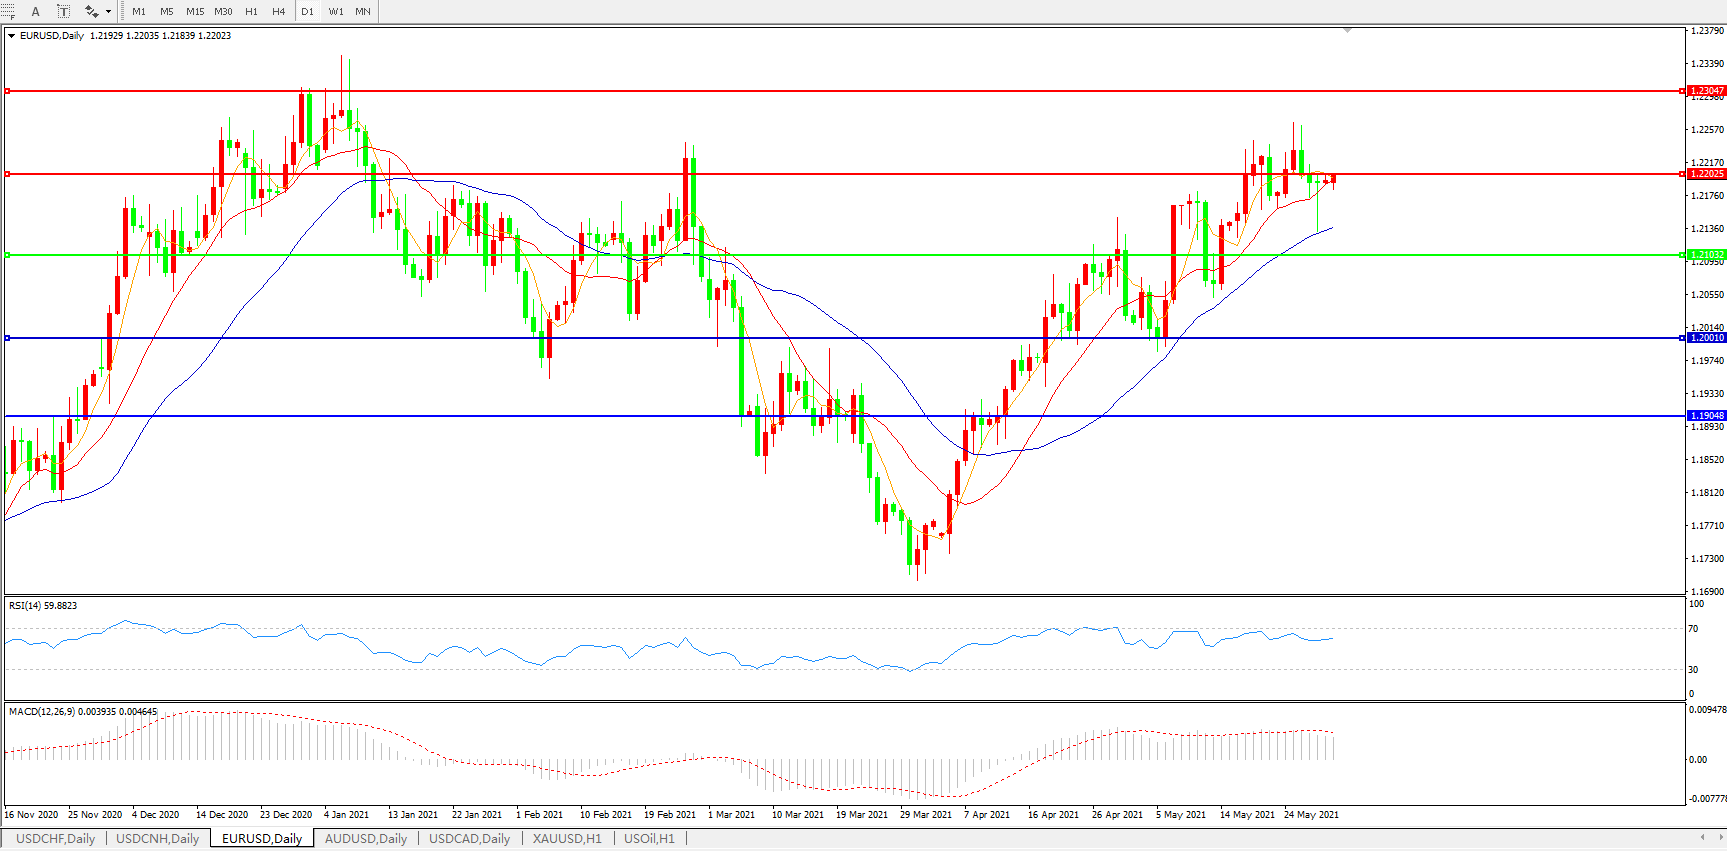The width and height of the screenshot is (1727, 851).
Task: Open the AUDUSD,Daily chart tab
Action: click(x=366, y=839)
